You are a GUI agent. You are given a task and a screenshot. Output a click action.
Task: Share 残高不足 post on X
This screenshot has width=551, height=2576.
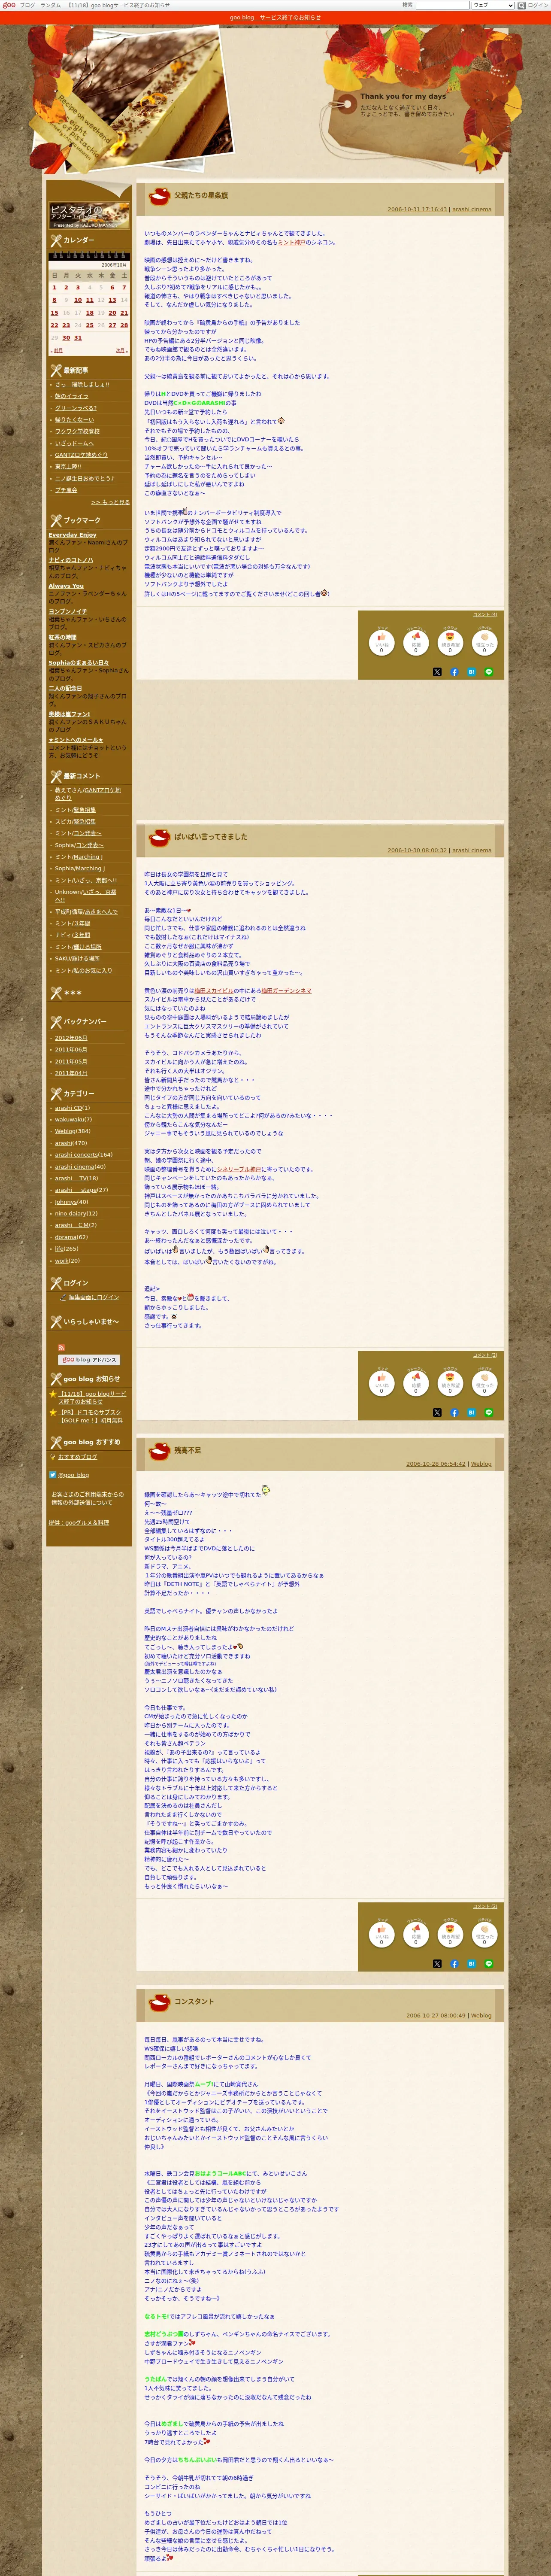point(437,1964)
